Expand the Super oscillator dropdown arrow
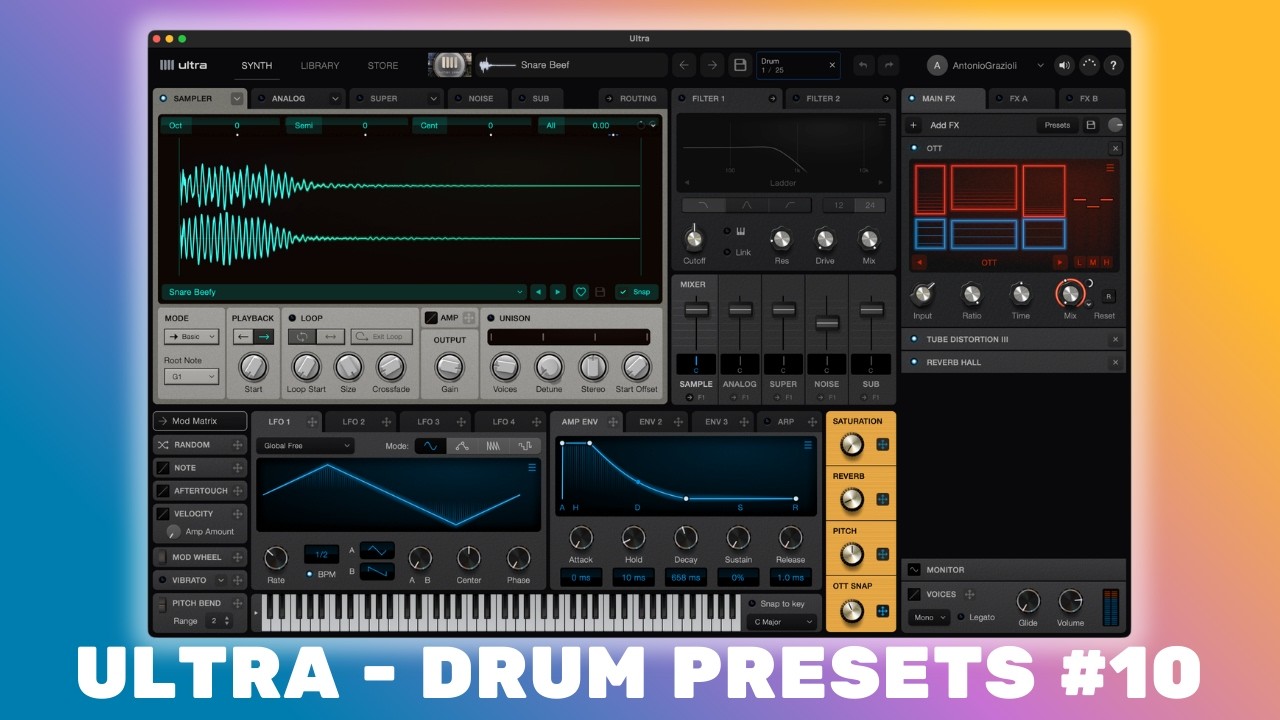Image resolution: width=1280 pixels, height=720 pixels. tap(433, 98)
